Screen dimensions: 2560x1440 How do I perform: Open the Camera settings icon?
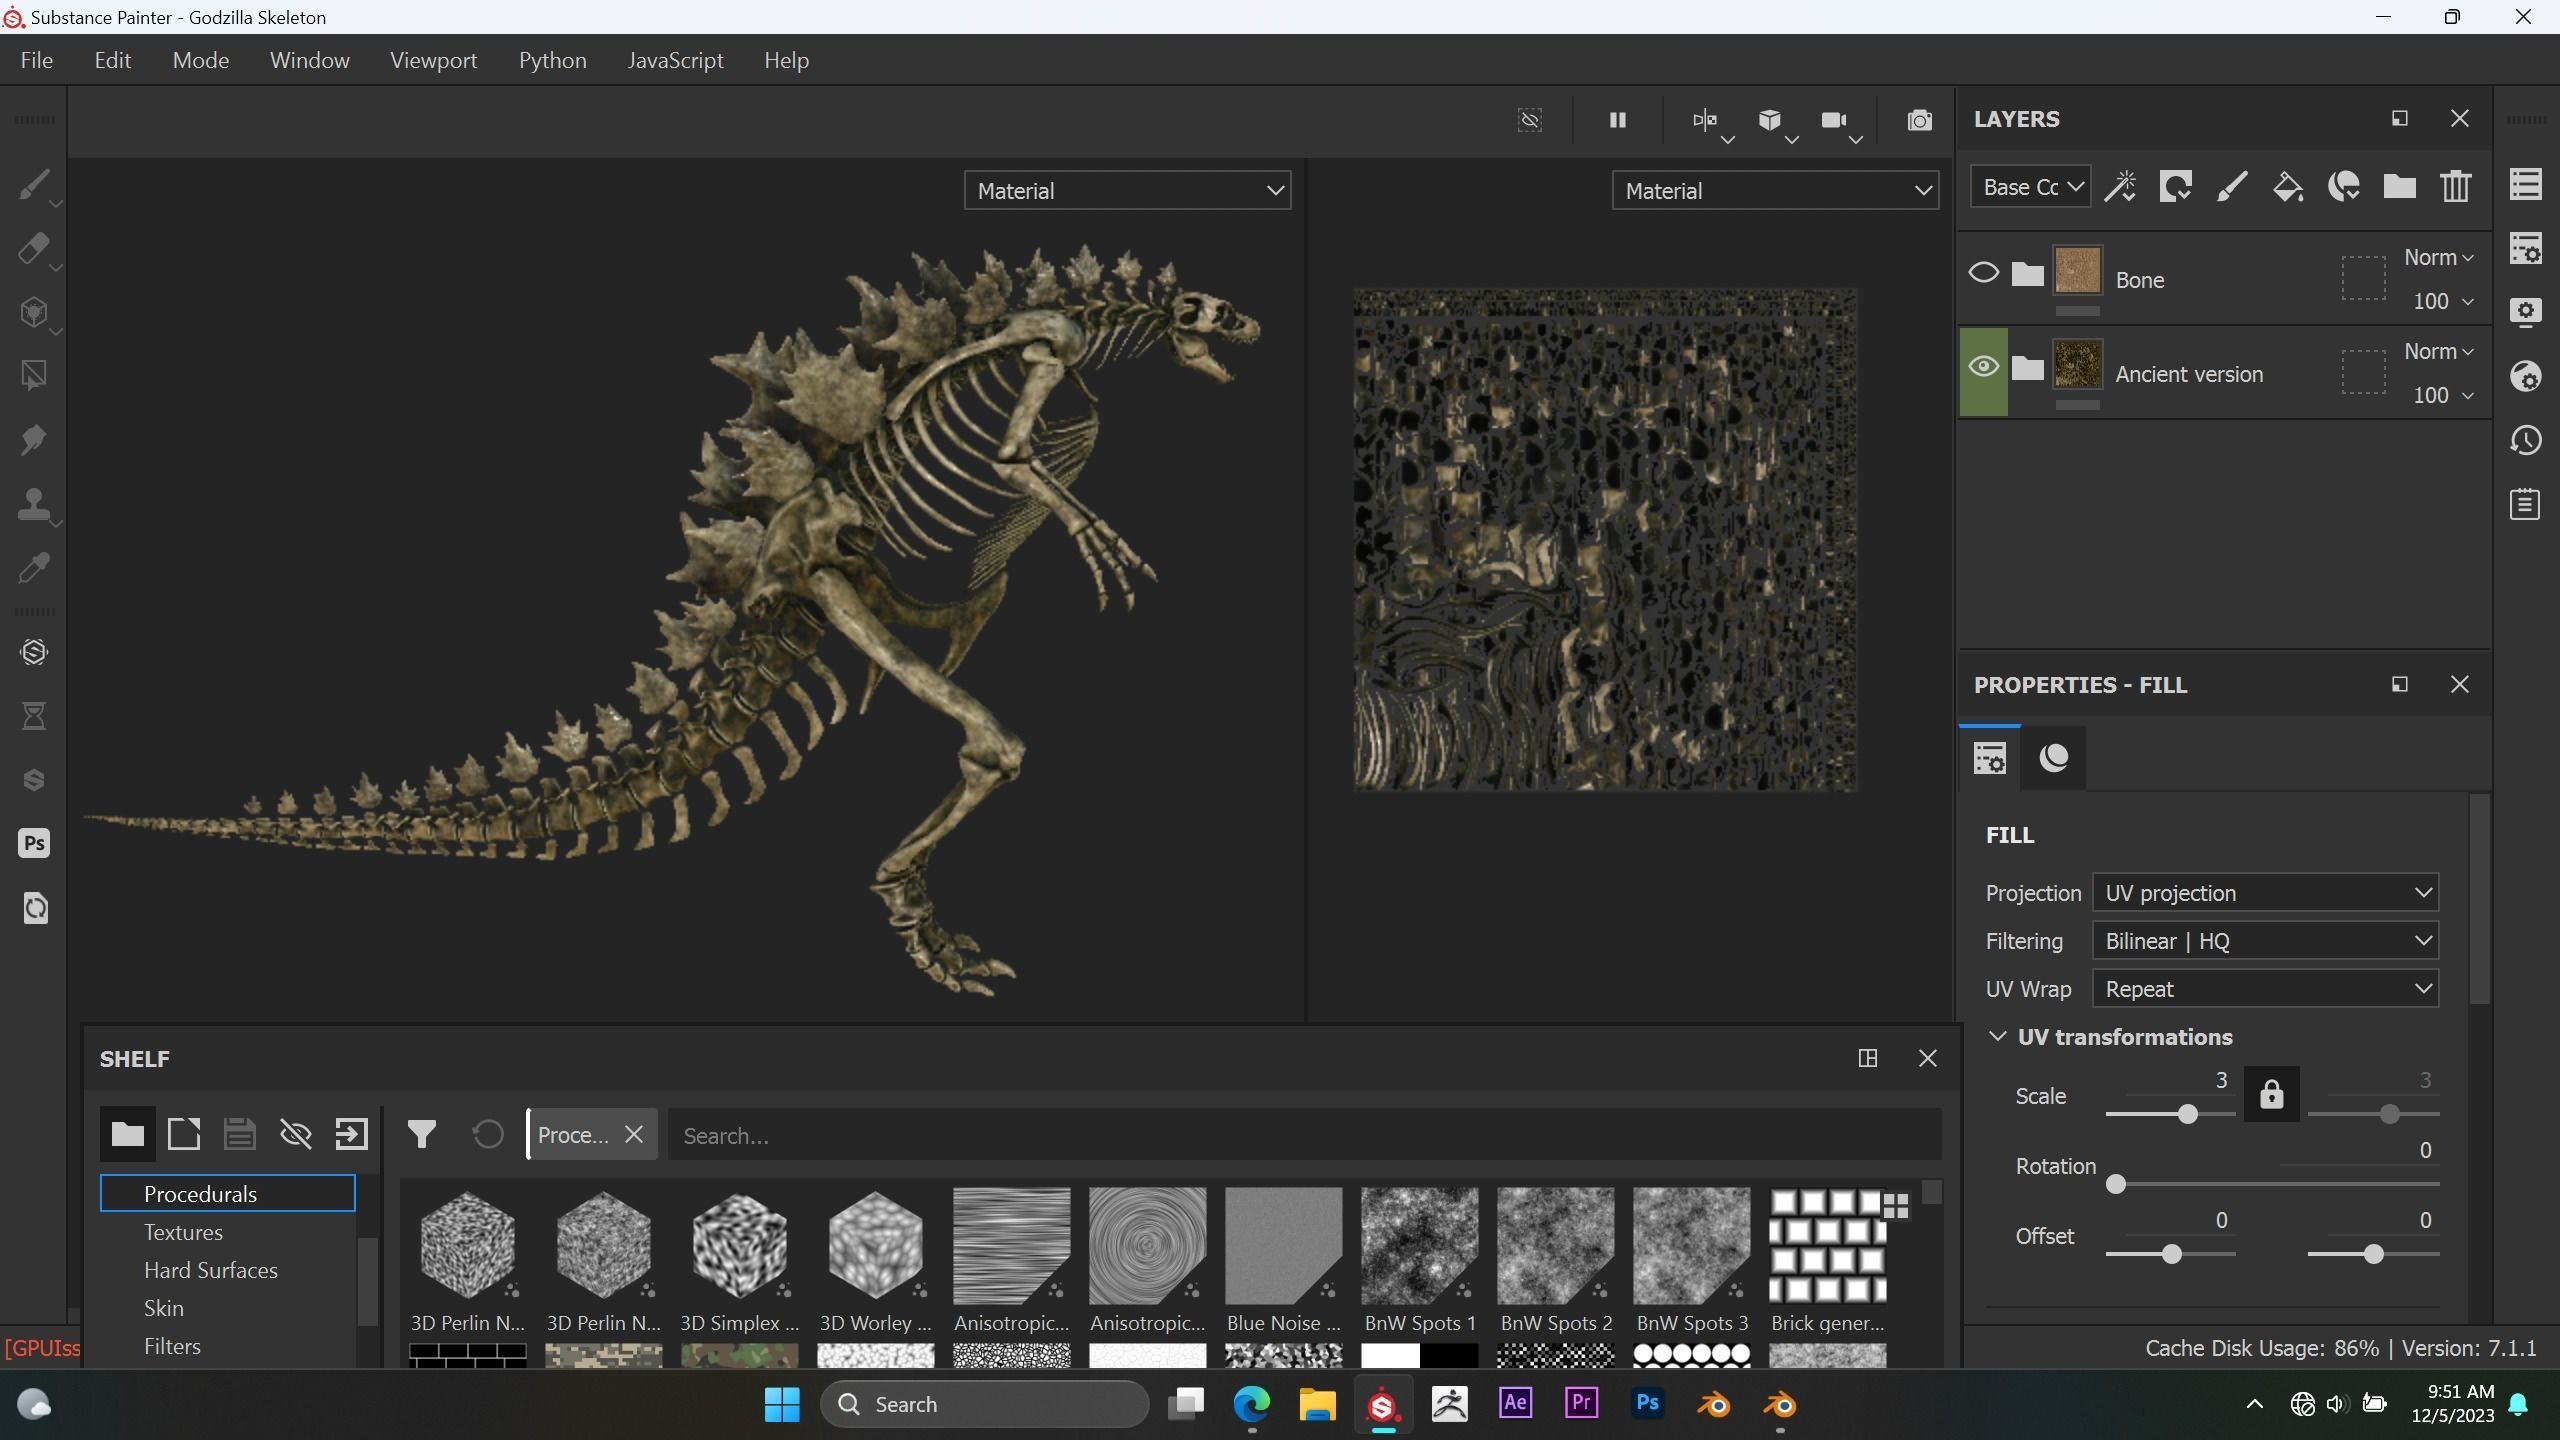(1834, 120)
